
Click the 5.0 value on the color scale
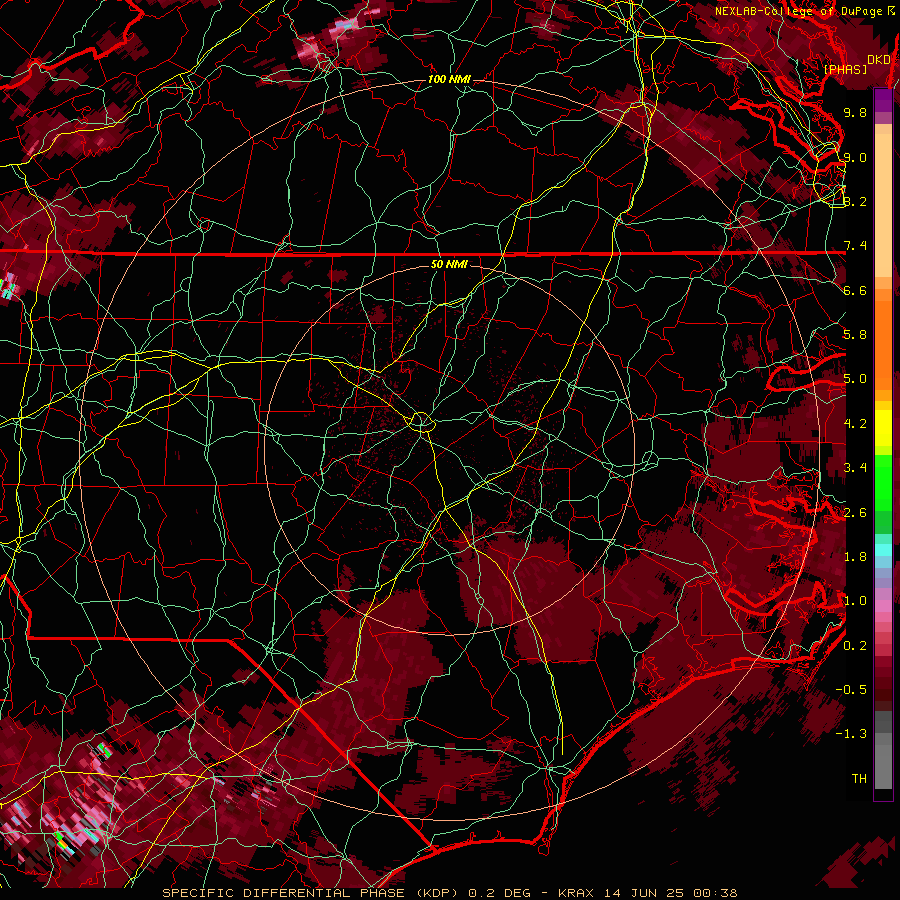pyautogui.click(x=855, y=379)
